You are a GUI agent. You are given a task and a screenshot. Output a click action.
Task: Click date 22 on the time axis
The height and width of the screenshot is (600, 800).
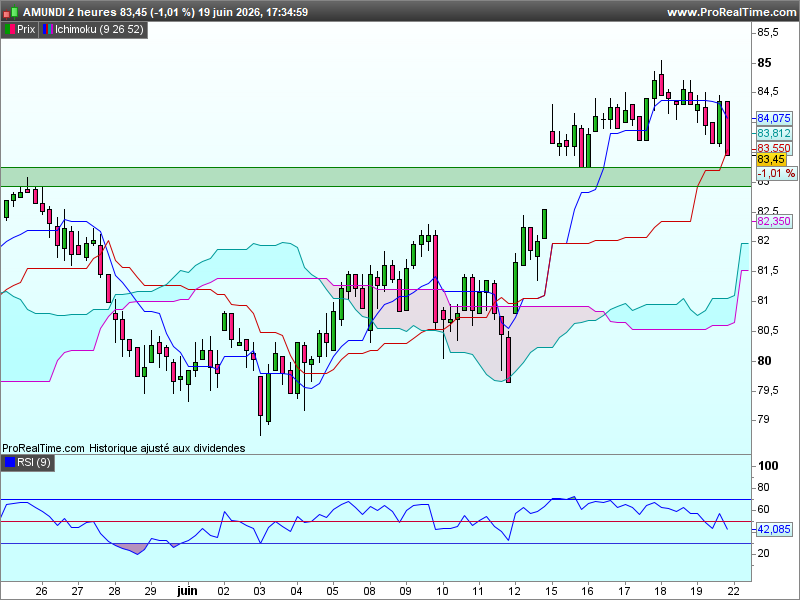pyautogui.click(x=734, y=591)
